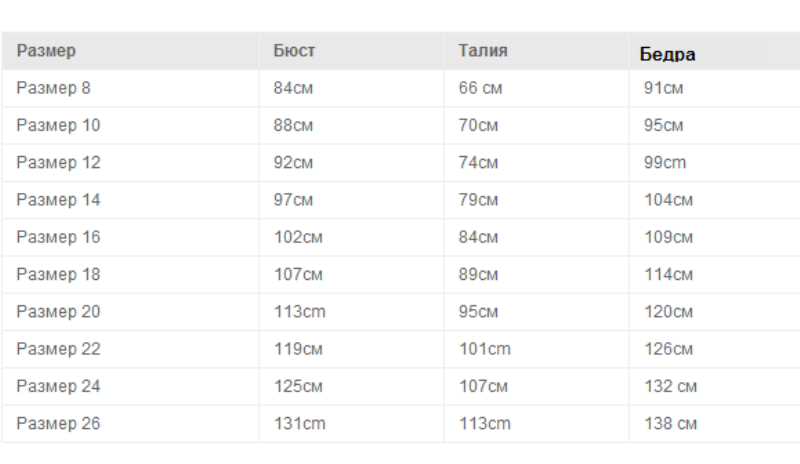Select the Размер 8 row label
This screenshot has width=800, height=464.
click(x=54, y=88)
